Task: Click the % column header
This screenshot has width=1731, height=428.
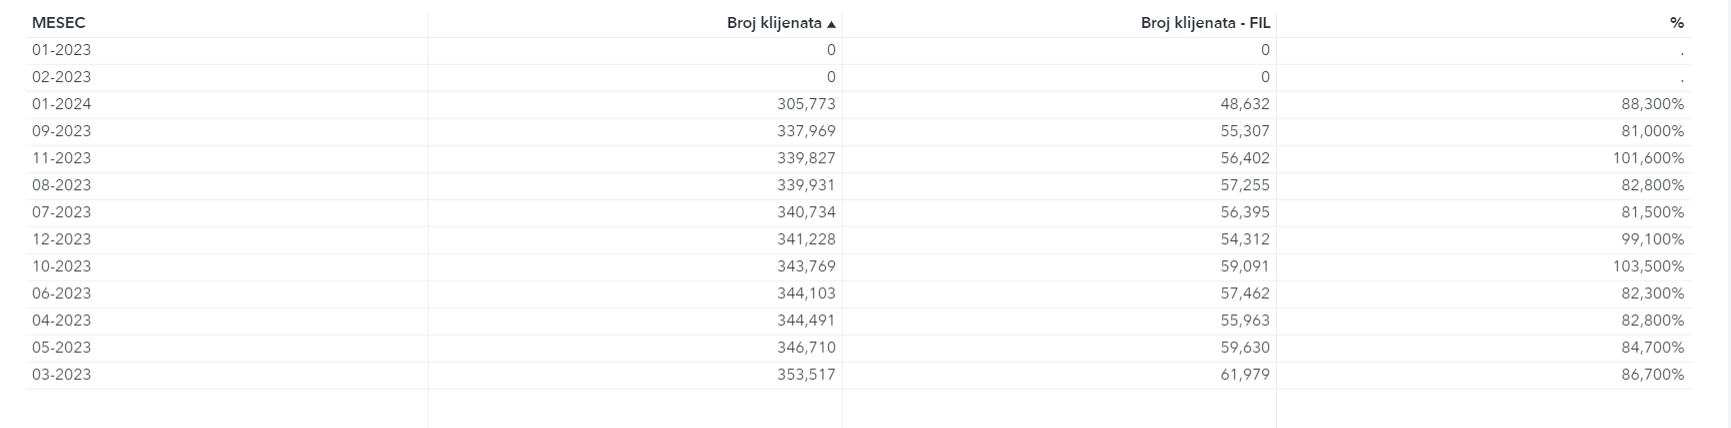Action: coord(1676,23)
